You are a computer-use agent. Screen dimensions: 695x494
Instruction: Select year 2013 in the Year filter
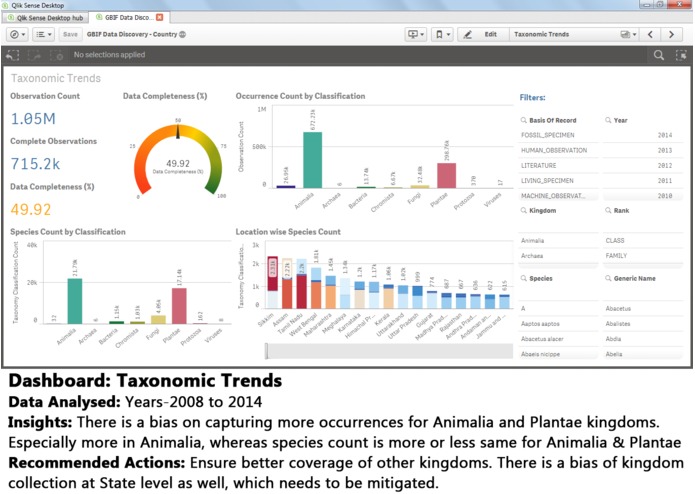pos(643,150)
